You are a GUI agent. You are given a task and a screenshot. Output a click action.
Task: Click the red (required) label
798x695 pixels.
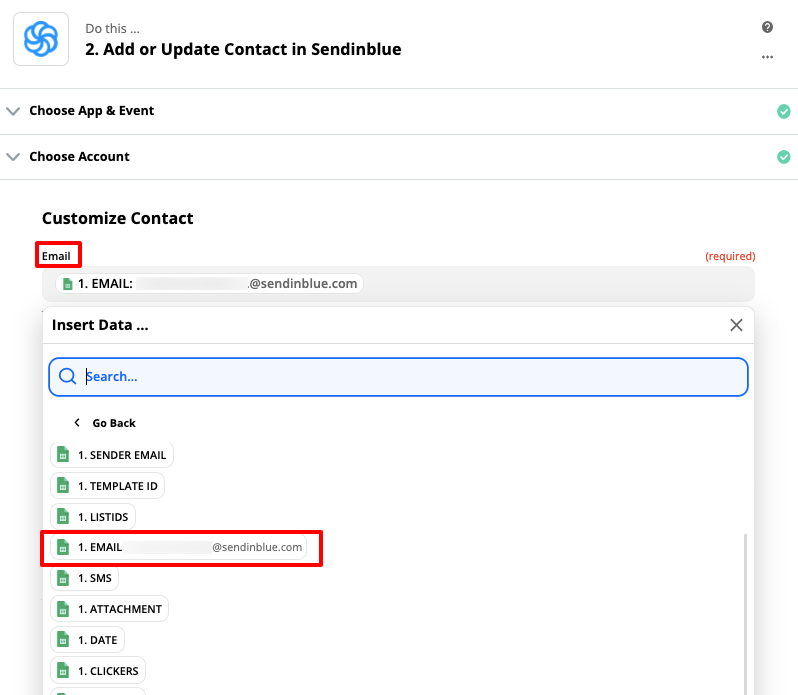coord(730,256)
